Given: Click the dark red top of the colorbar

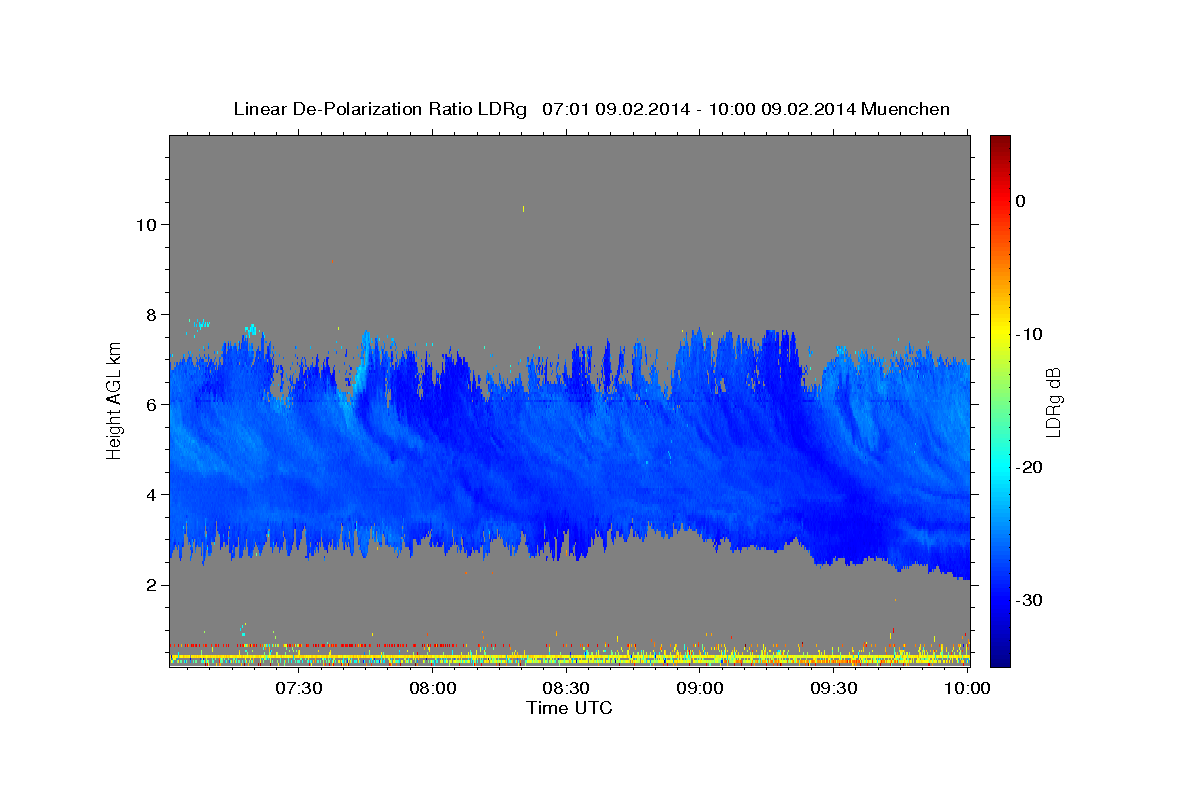Looking at the screenshot, I should [1000, 142].
